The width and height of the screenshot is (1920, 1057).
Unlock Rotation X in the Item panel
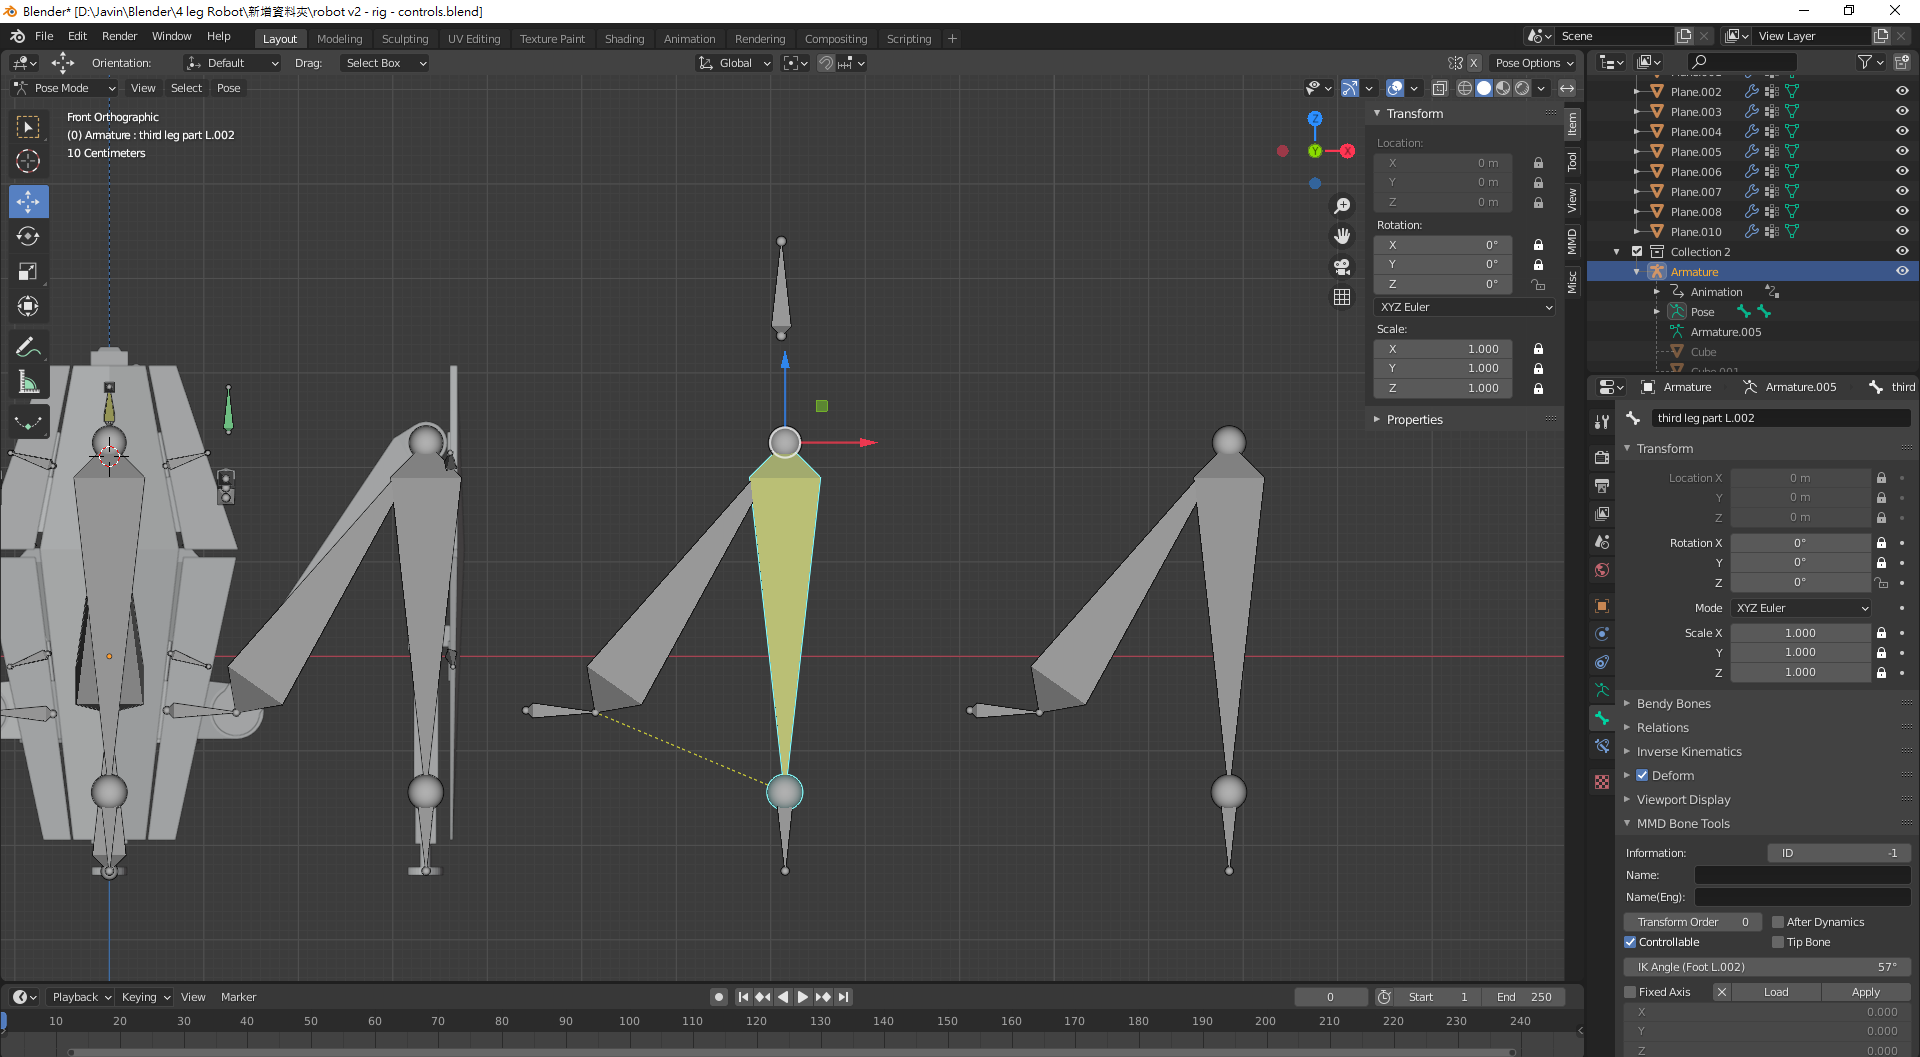tap(1538, 245)
